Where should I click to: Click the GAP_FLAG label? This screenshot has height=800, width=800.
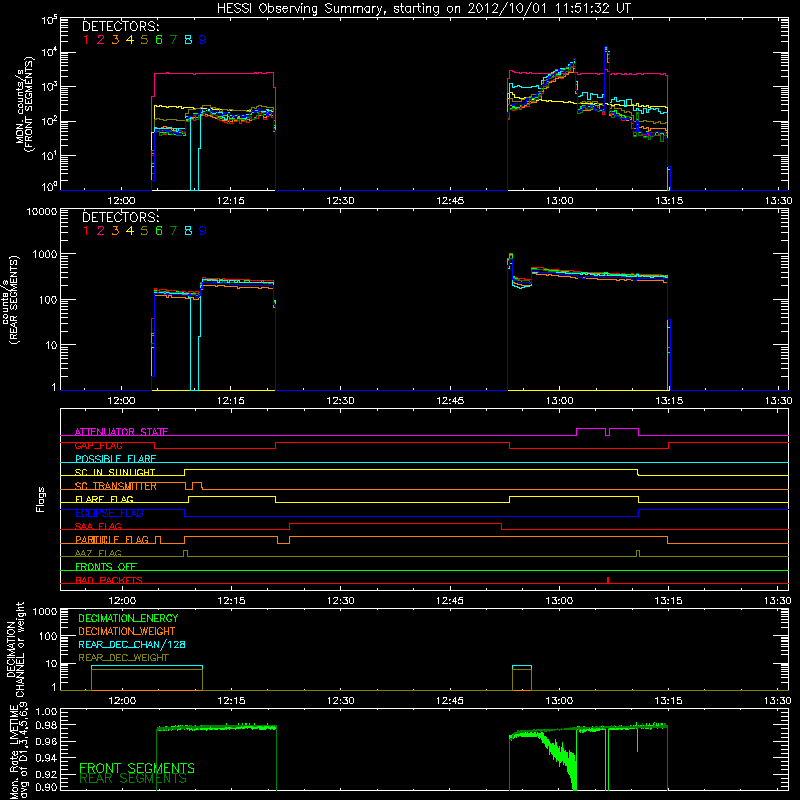[98, 445]
